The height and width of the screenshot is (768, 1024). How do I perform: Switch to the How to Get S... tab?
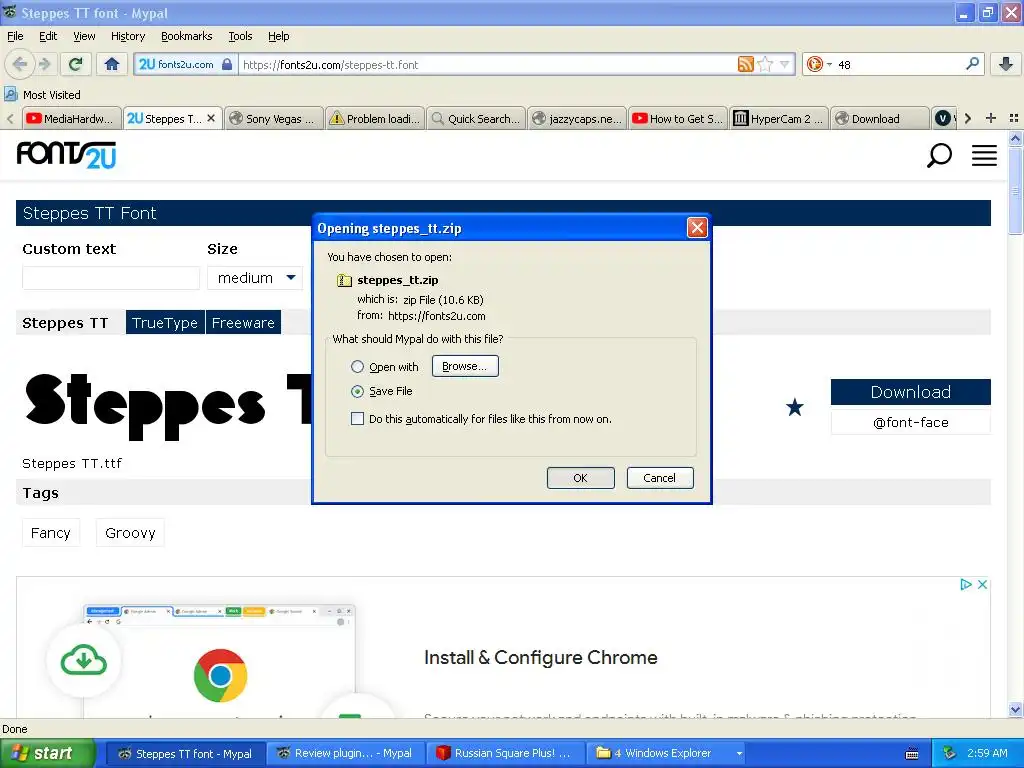(679, 118)
